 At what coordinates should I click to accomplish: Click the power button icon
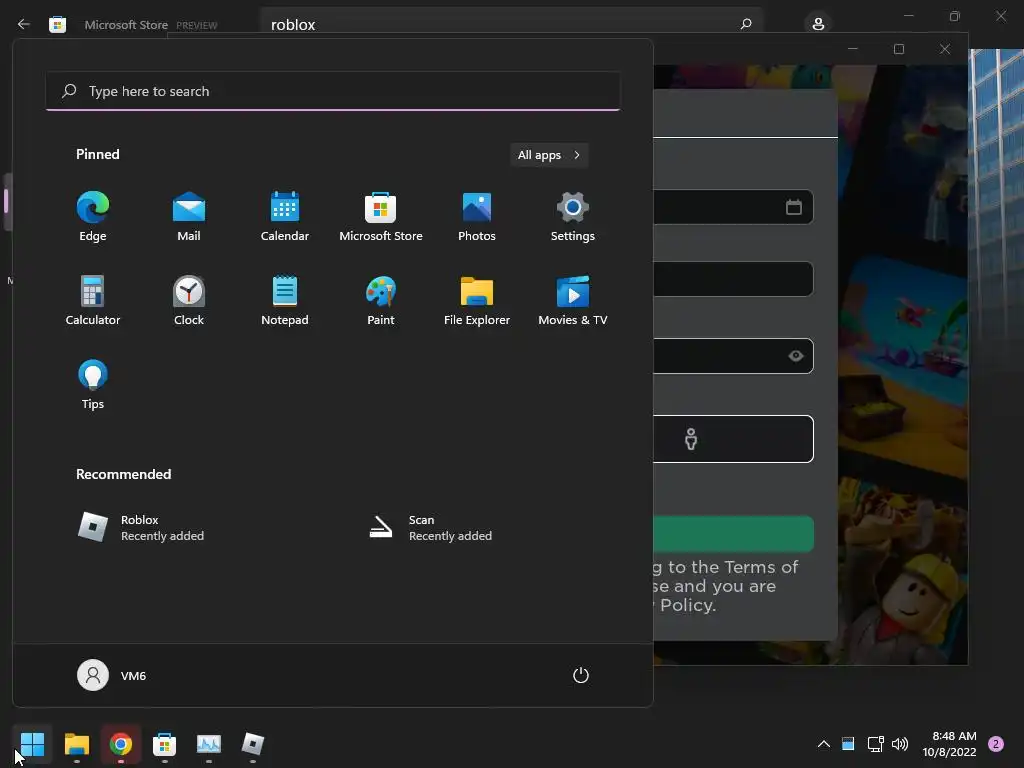581,675
